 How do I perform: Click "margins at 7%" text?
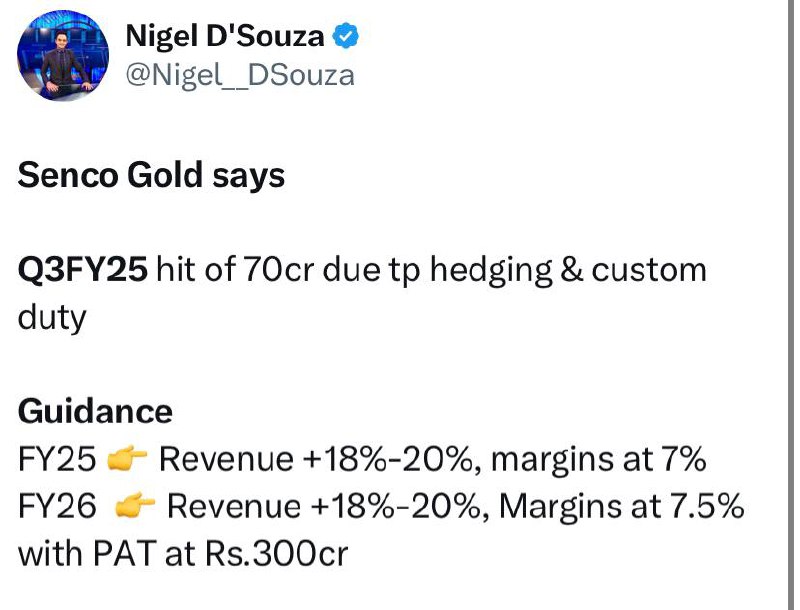point(598,460)
